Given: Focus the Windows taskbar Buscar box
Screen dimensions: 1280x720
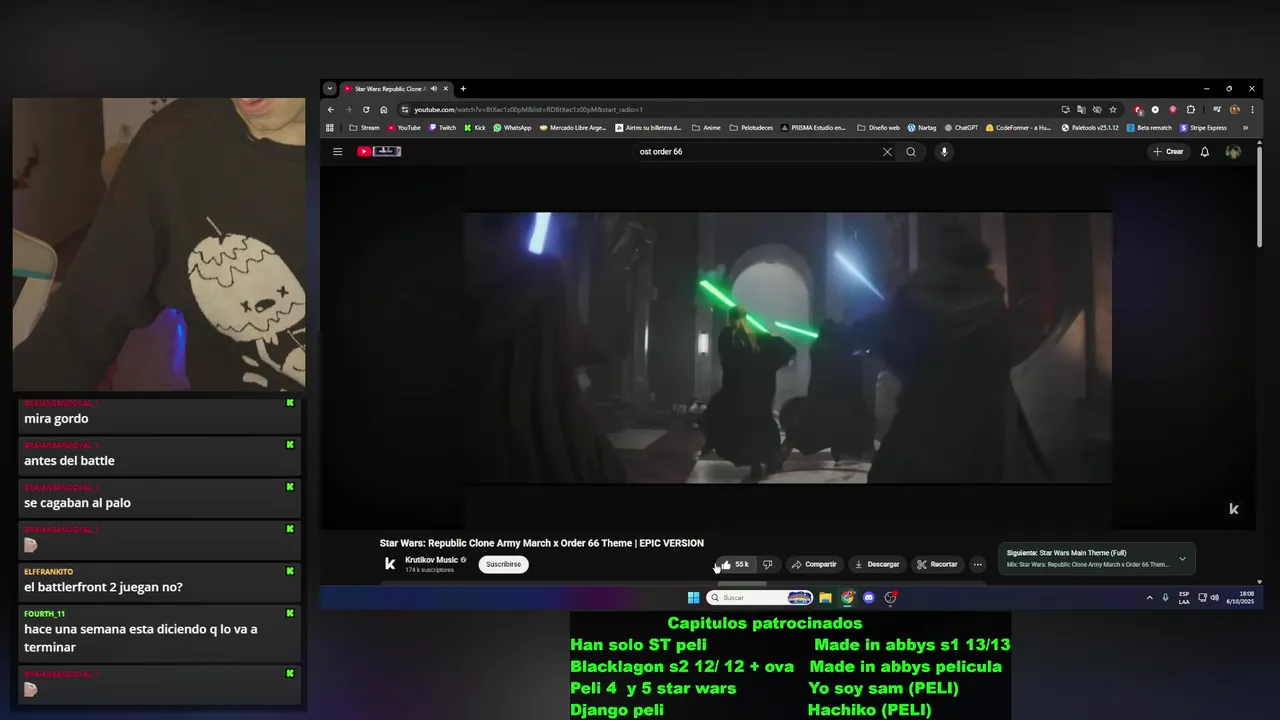Looking at the screenshot, I should point(760,598).
